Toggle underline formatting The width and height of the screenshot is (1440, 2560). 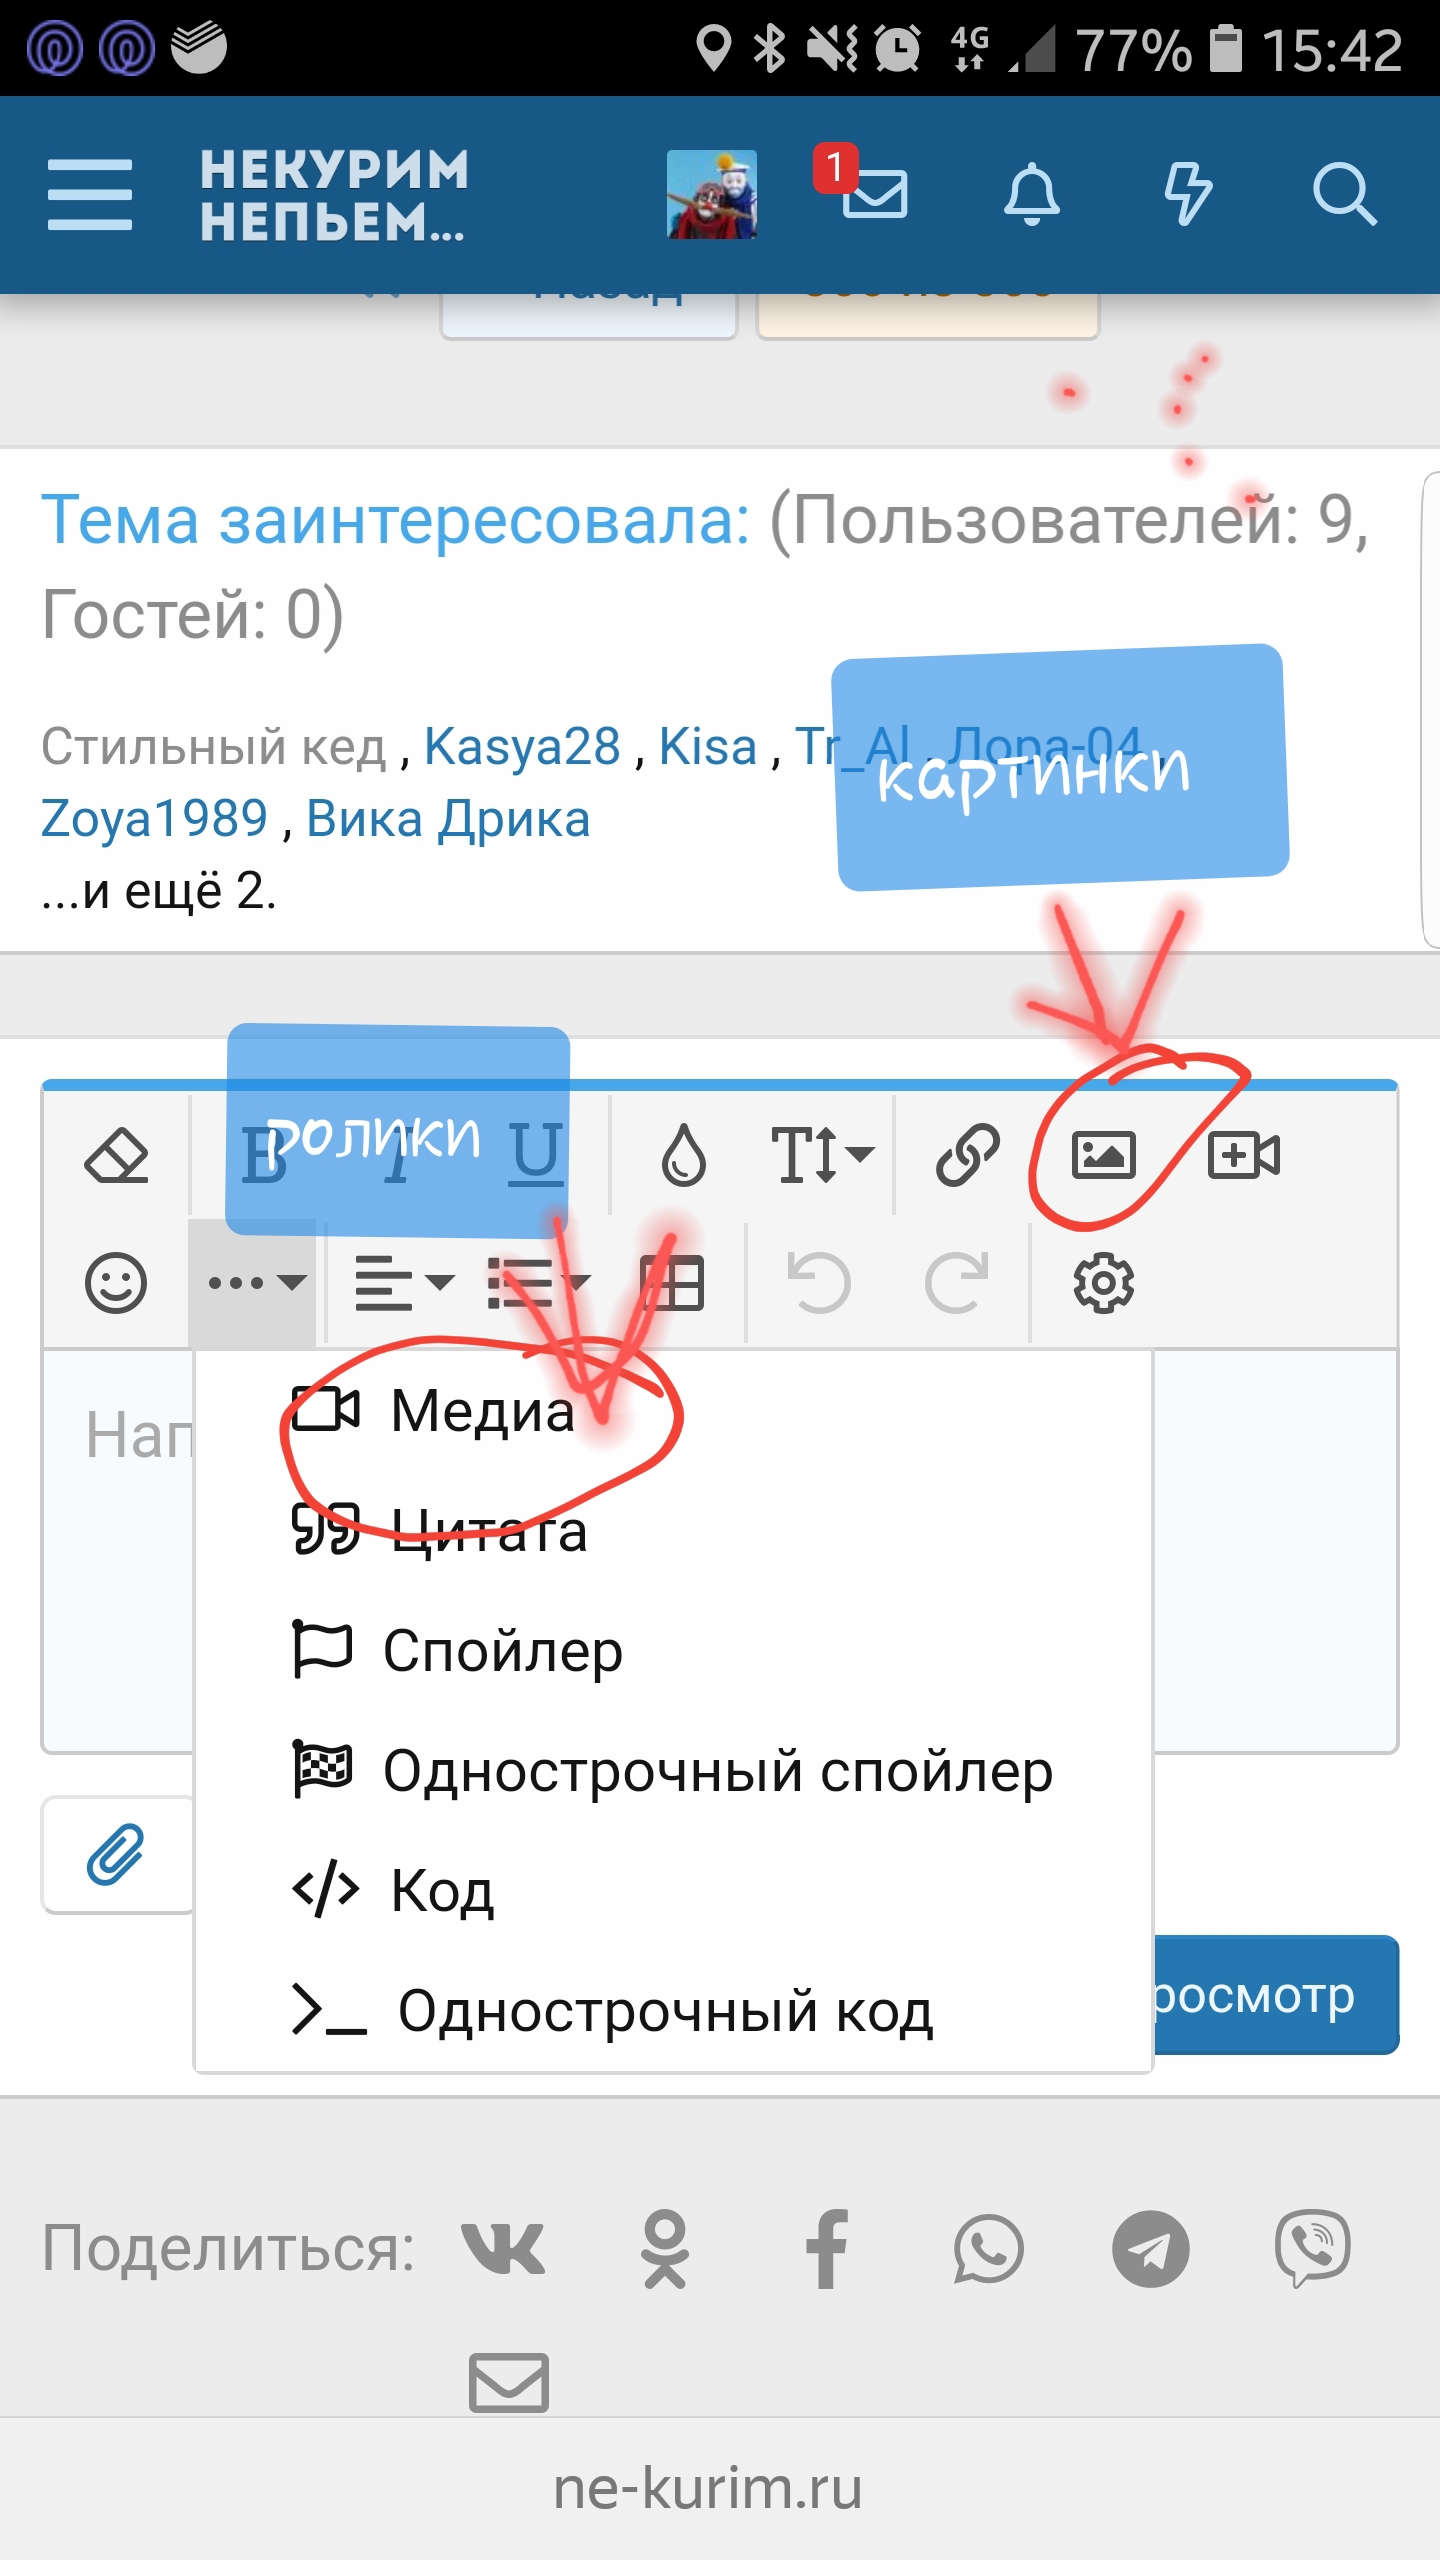536,1154
